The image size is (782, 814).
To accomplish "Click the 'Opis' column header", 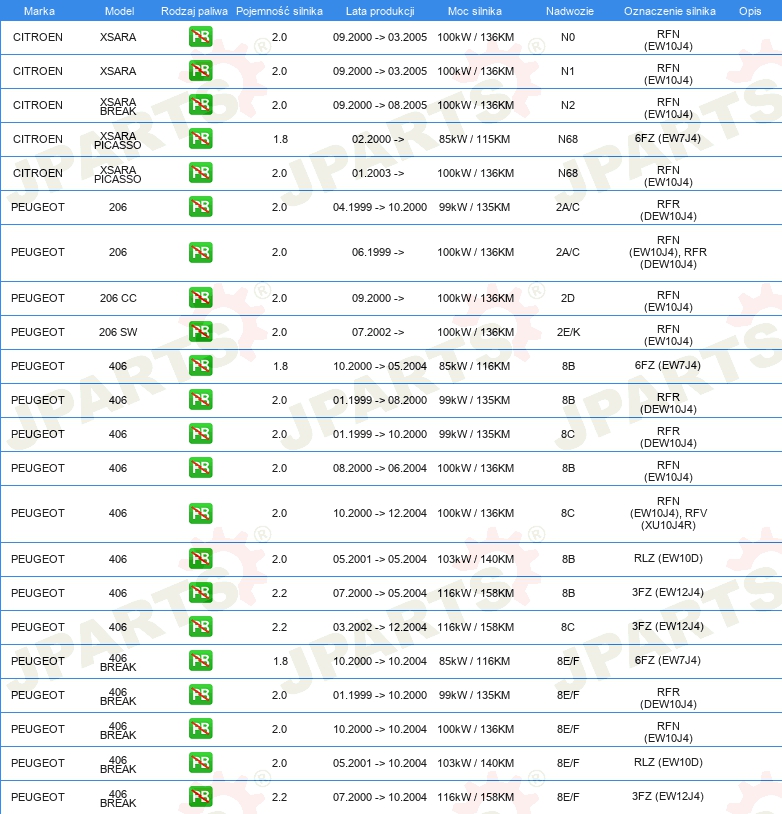I will click(x=750, y=11).
